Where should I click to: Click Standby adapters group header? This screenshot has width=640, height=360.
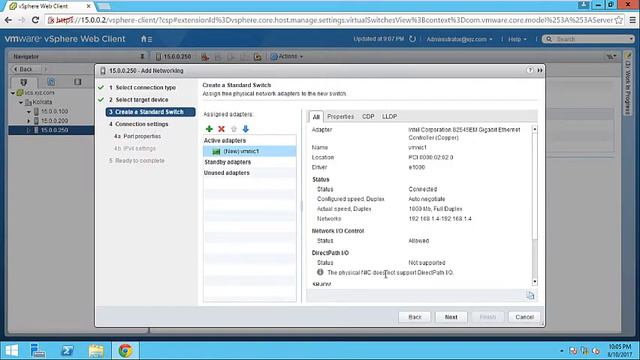(x=250, y=162)
